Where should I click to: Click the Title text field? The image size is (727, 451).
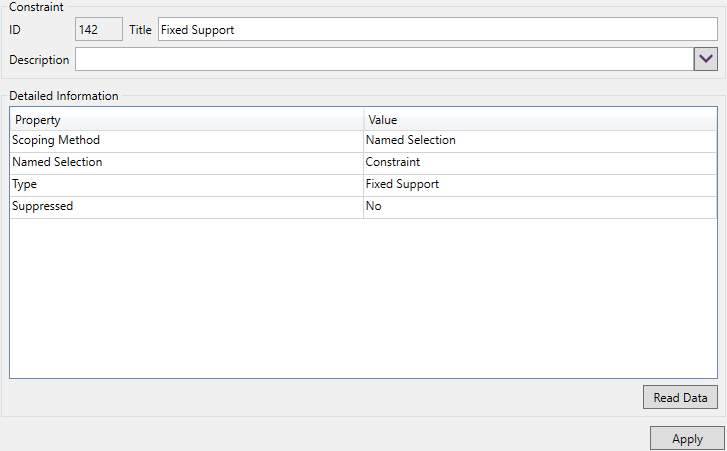tap(437, 30)
